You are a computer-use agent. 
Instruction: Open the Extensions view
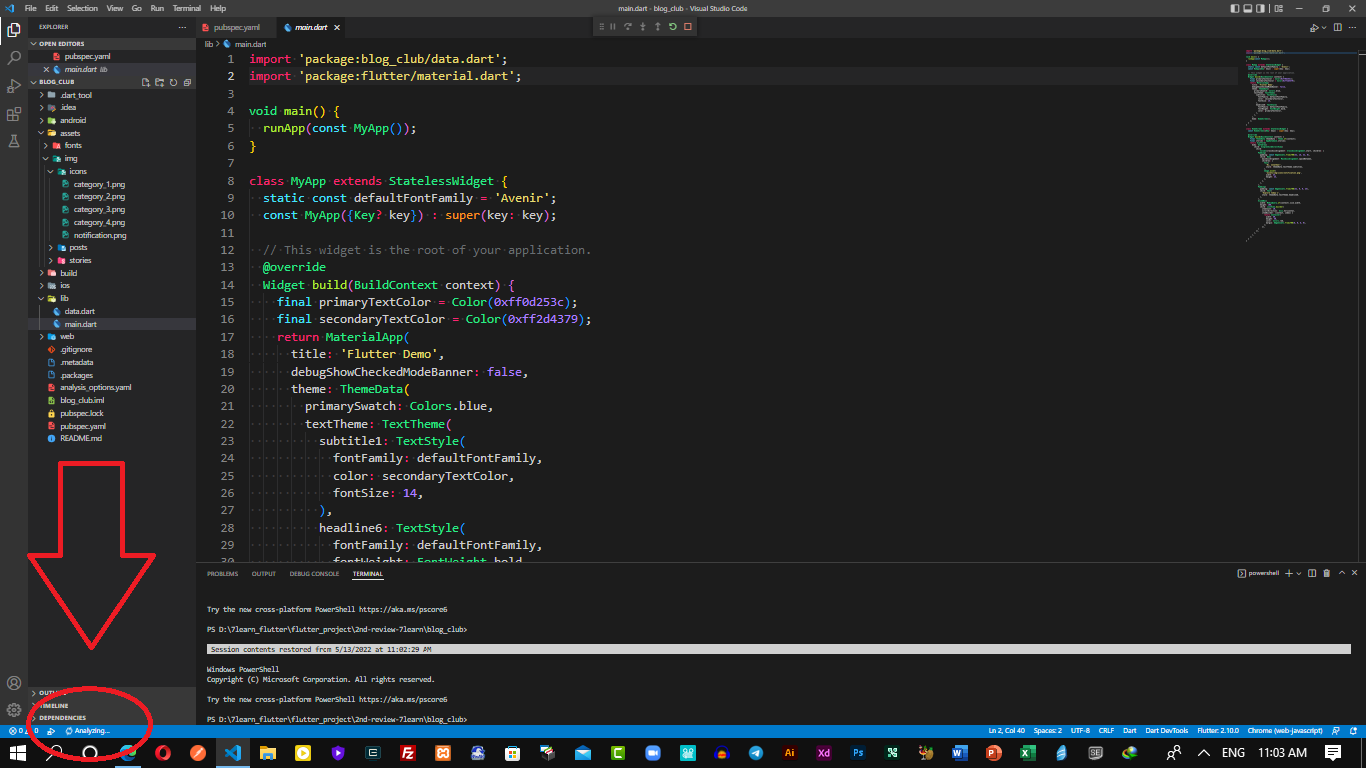(x=14, y=114)
